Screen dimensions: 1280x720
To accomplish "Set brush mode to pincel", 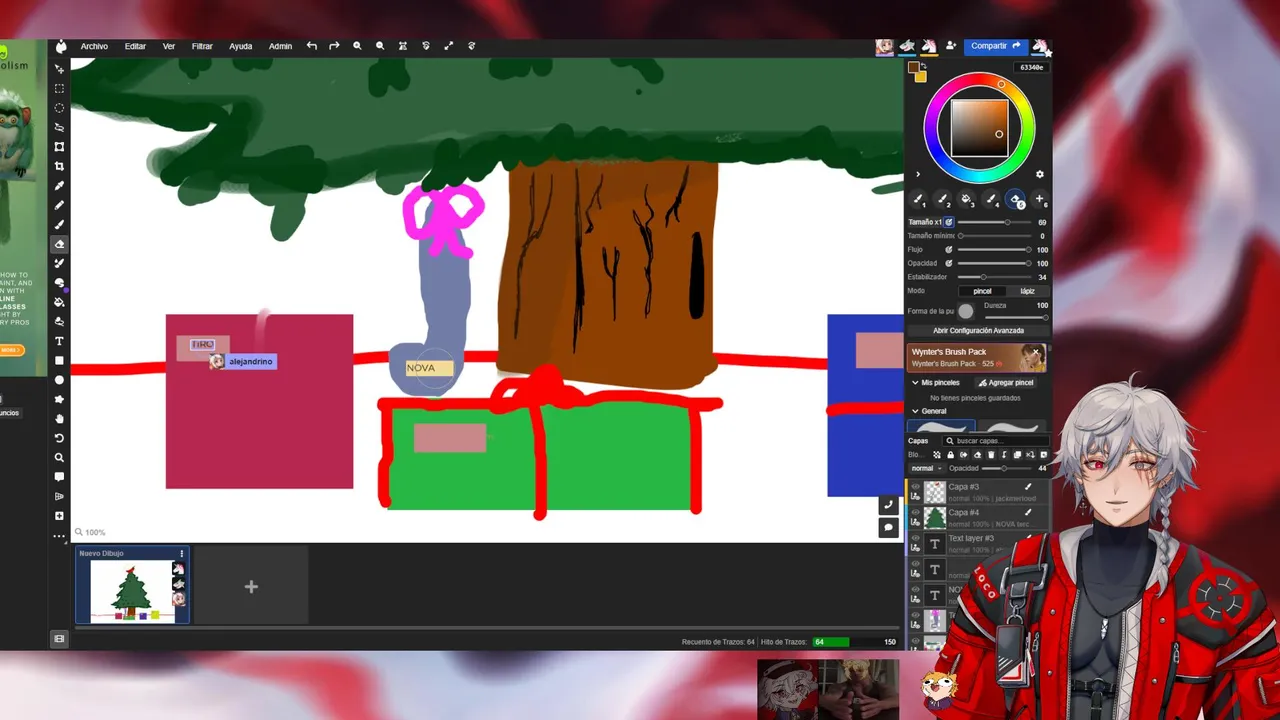I will coord(982,291).
